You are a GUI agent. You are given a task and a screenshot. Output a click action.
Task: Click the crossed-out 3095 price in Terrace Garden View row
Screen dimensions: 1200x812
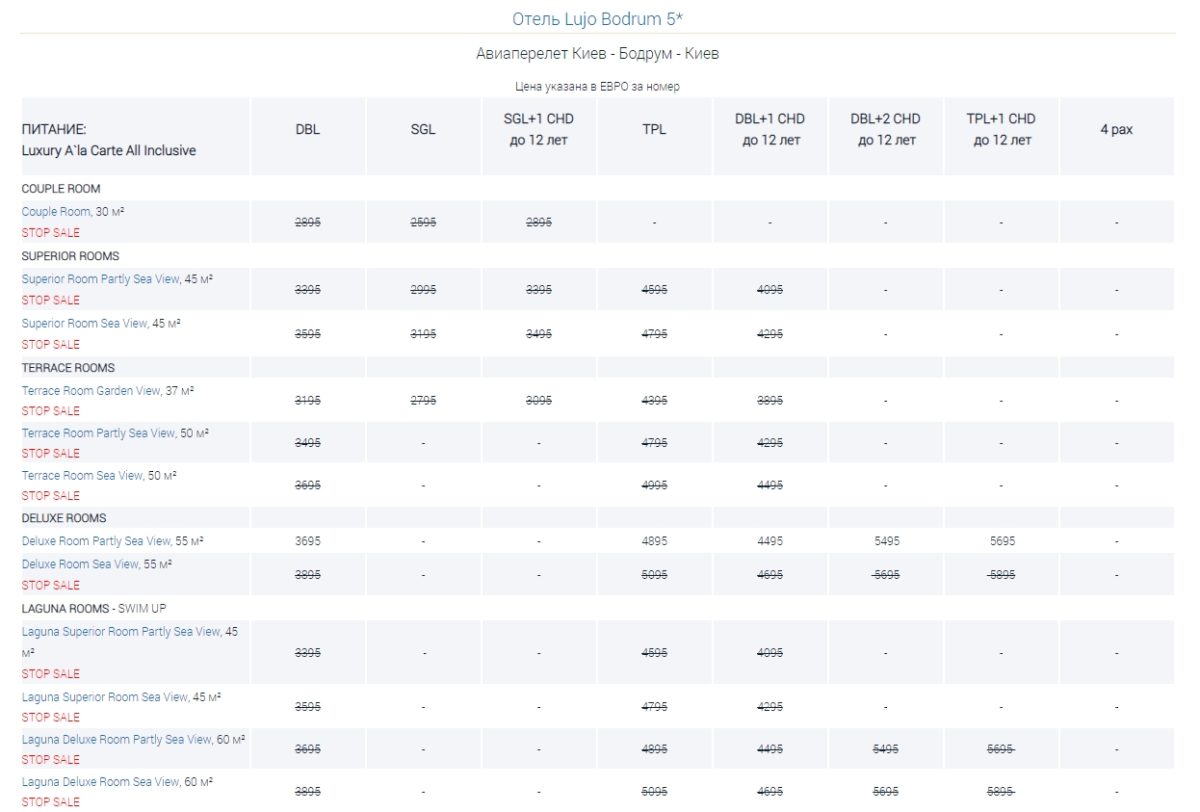coord(539,401)
